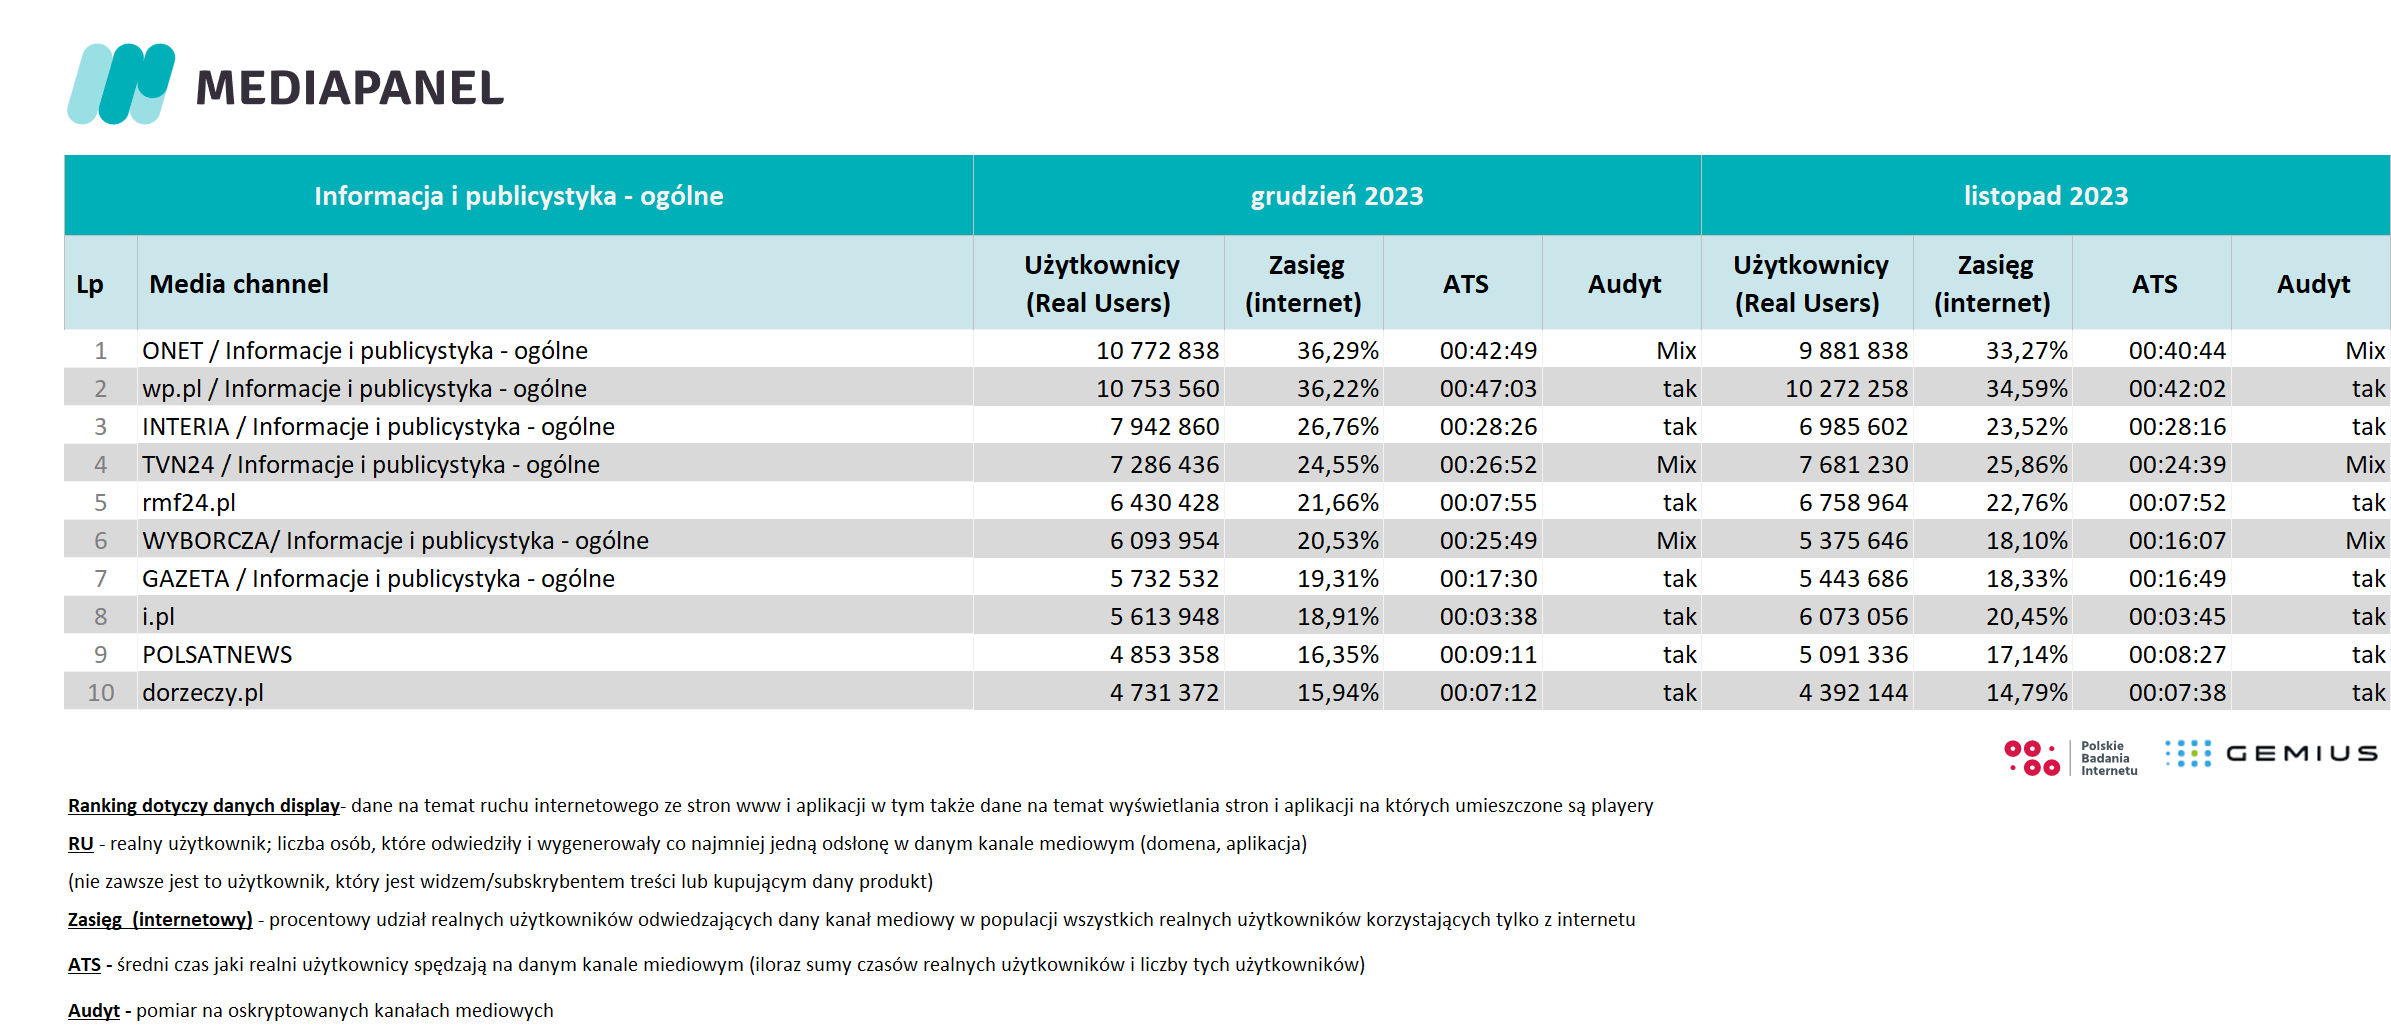Click the i.pl channel name
The height and width of the screenshot is (1029, 2391).
coord(158,616)
